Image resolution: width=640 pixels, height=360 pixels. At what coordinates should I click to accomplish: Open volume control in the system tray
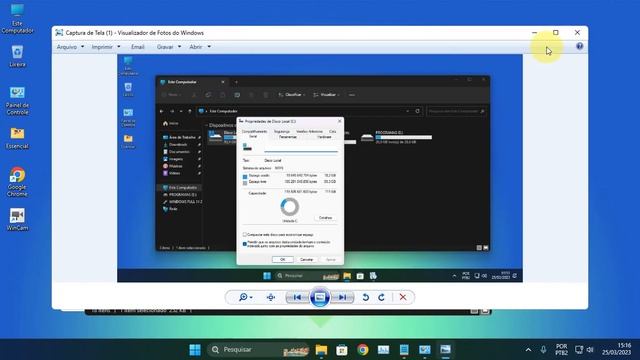coord(590,350)
